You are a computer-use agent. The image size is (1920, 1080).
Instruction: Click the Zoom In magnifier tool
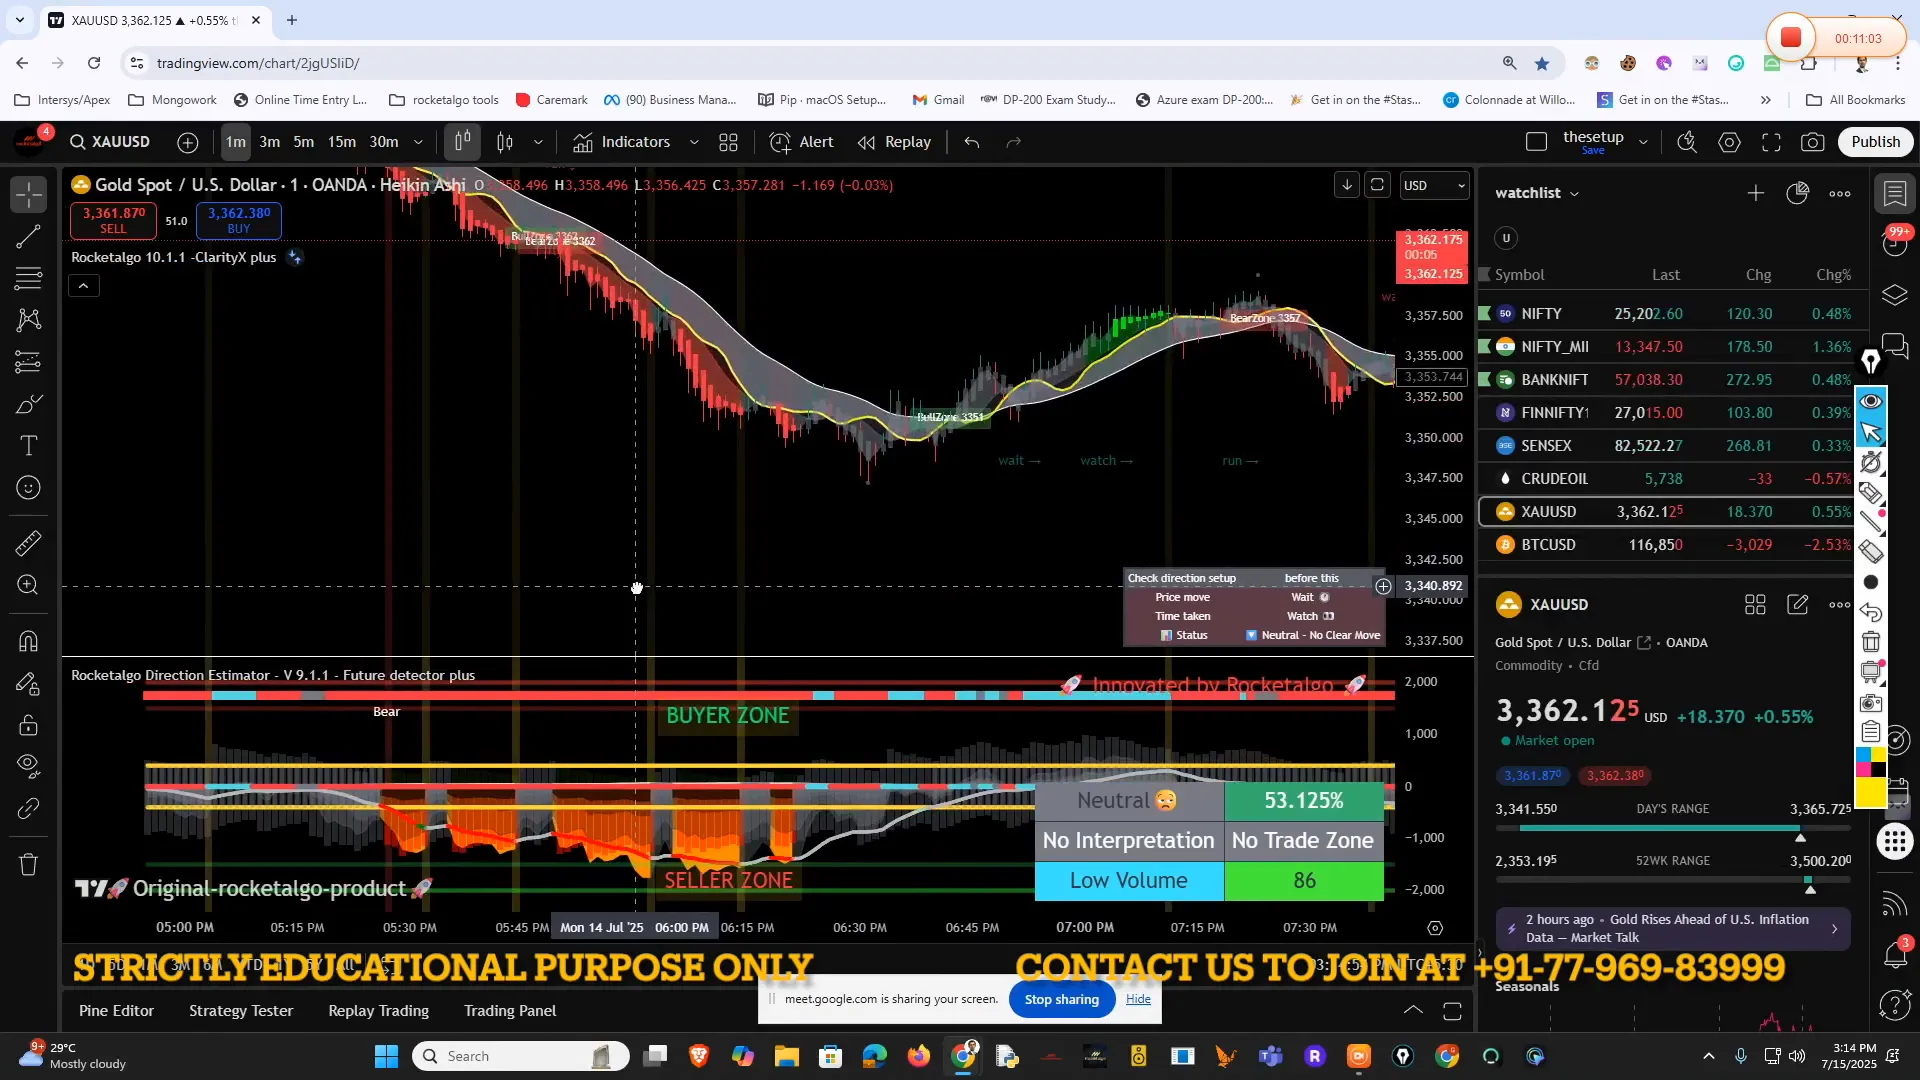[28, 586]
